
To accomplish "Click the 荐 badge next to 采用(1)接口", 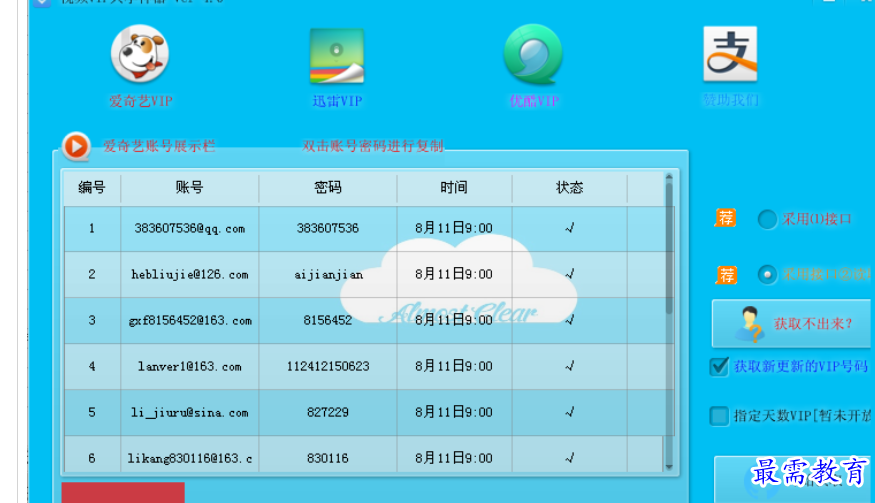I will coord(725,218).
